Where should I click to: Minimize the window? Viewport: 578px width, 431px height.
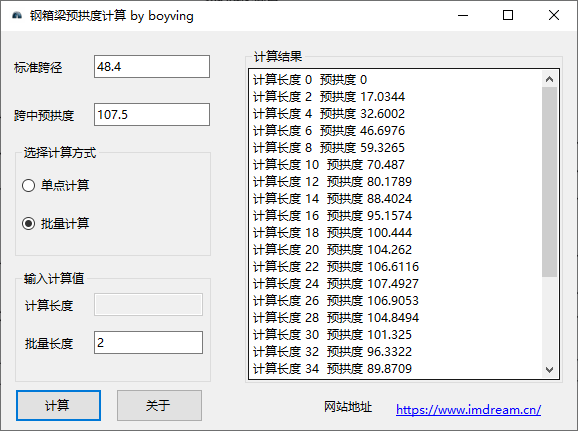[x=463, y=15]
